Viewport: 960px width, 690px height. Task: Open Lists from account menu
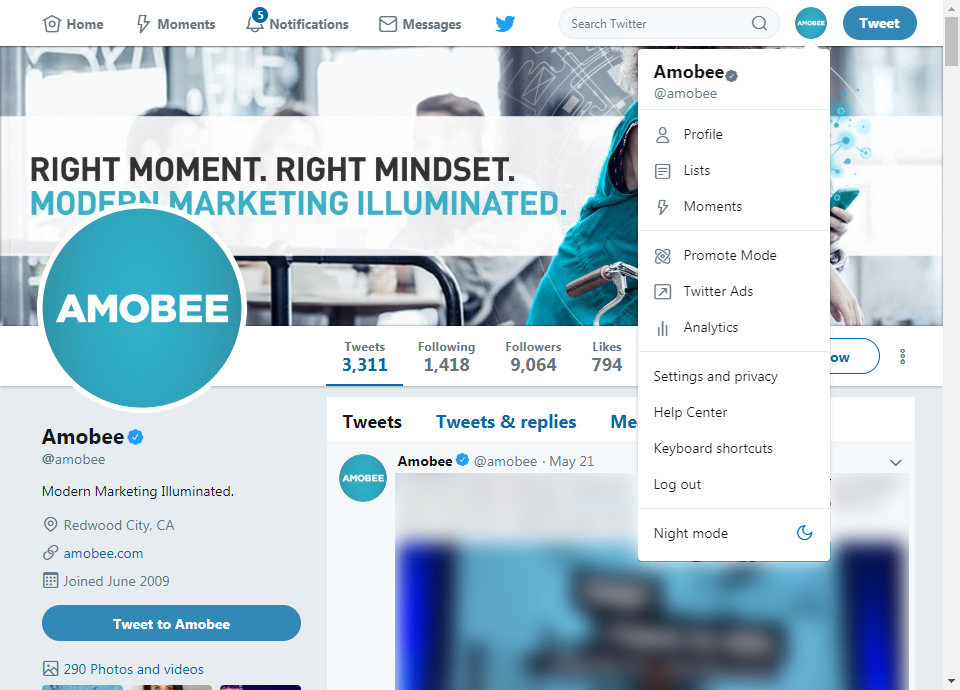point(733,171)
